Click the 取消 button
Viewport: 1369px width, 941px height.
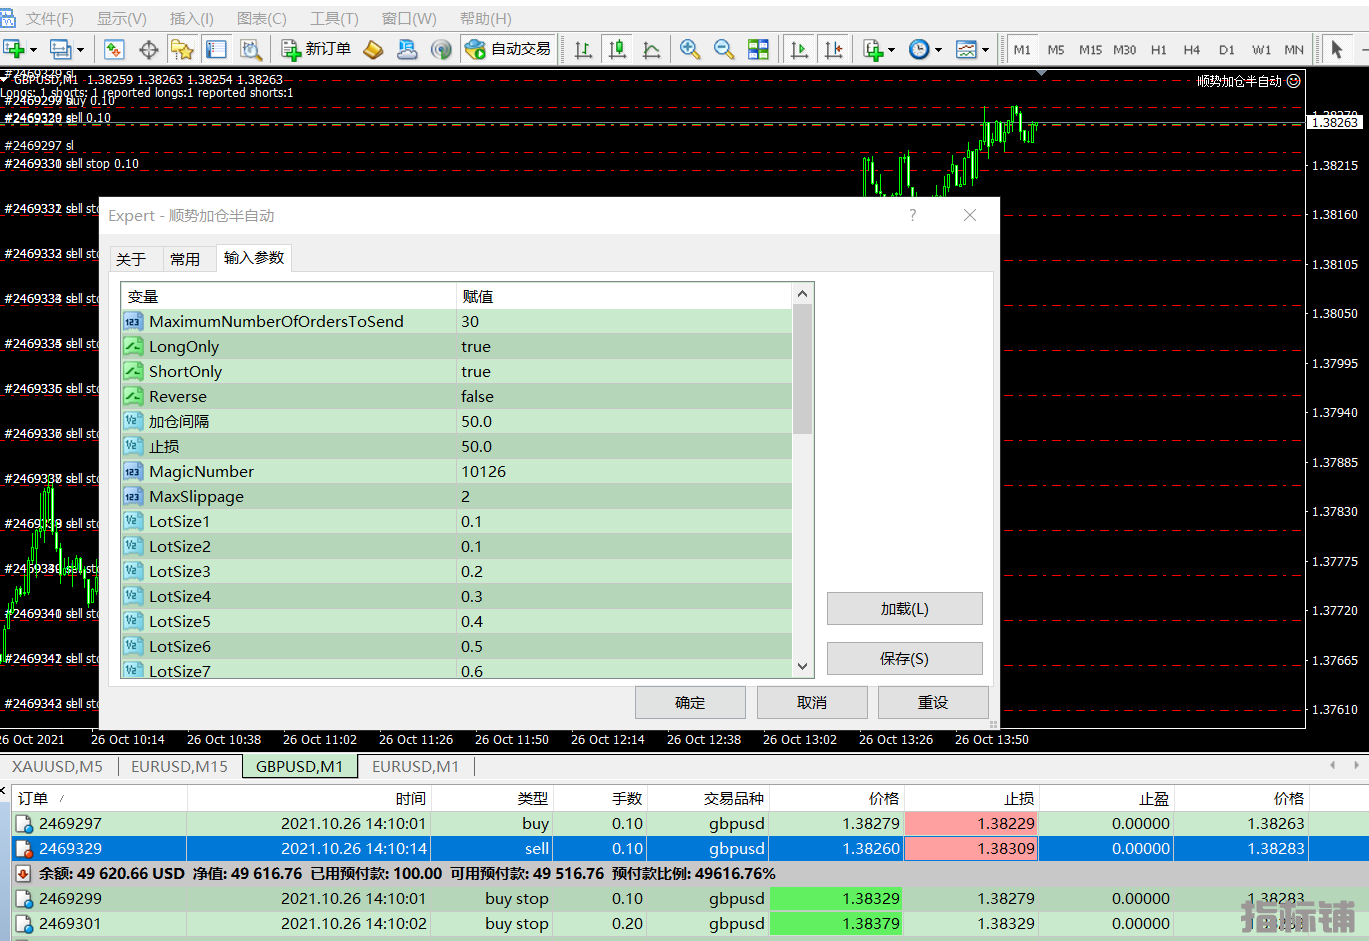point(812,702)
